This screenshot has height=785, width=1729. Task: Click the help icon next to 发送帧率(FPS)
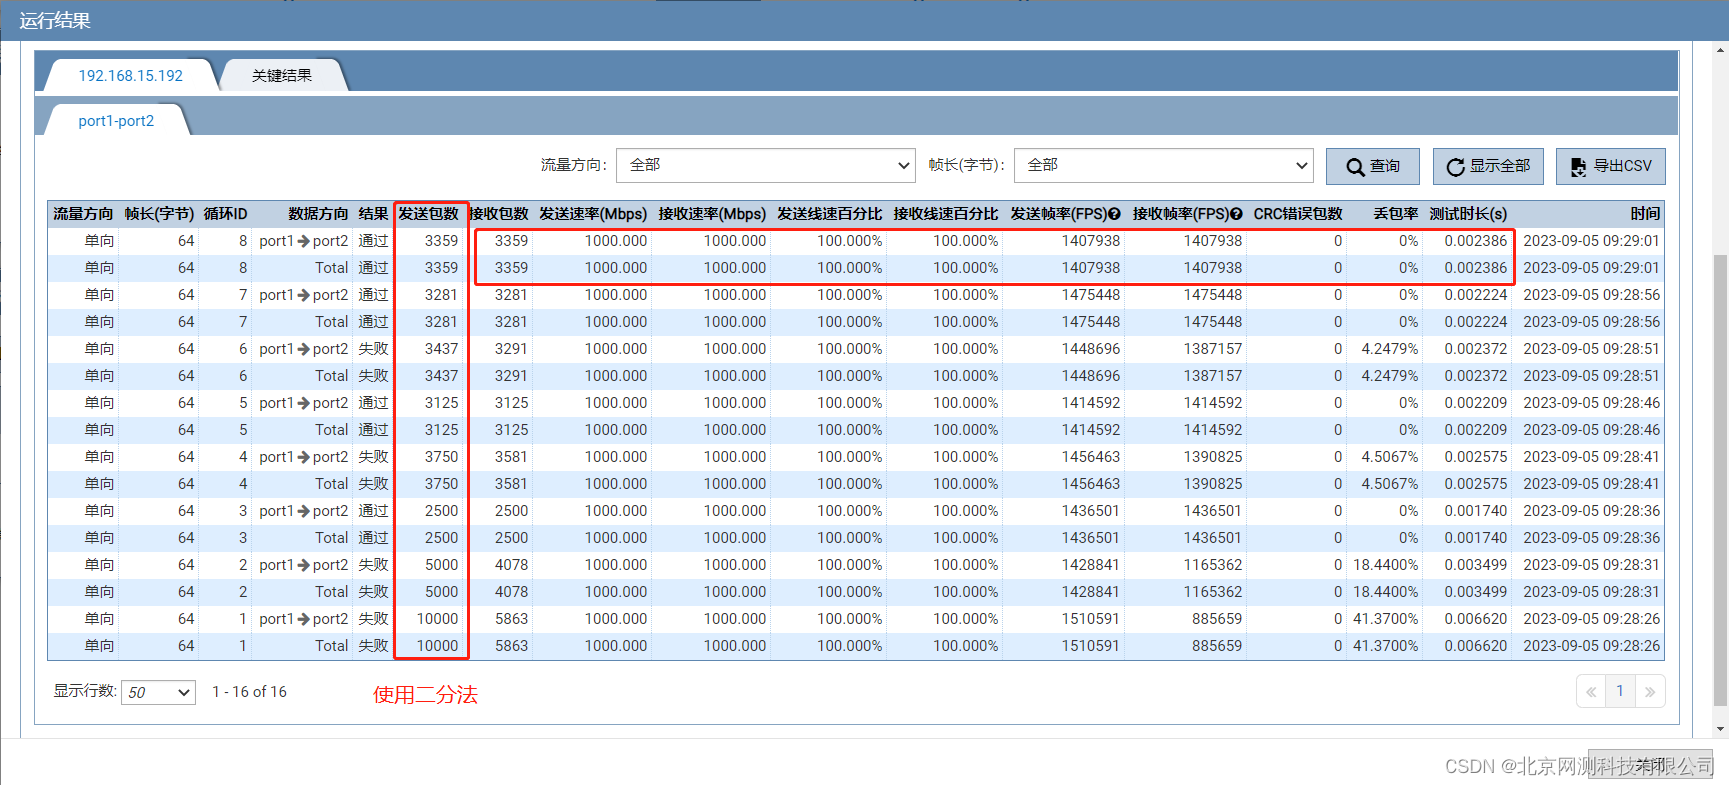[1114, 214]
